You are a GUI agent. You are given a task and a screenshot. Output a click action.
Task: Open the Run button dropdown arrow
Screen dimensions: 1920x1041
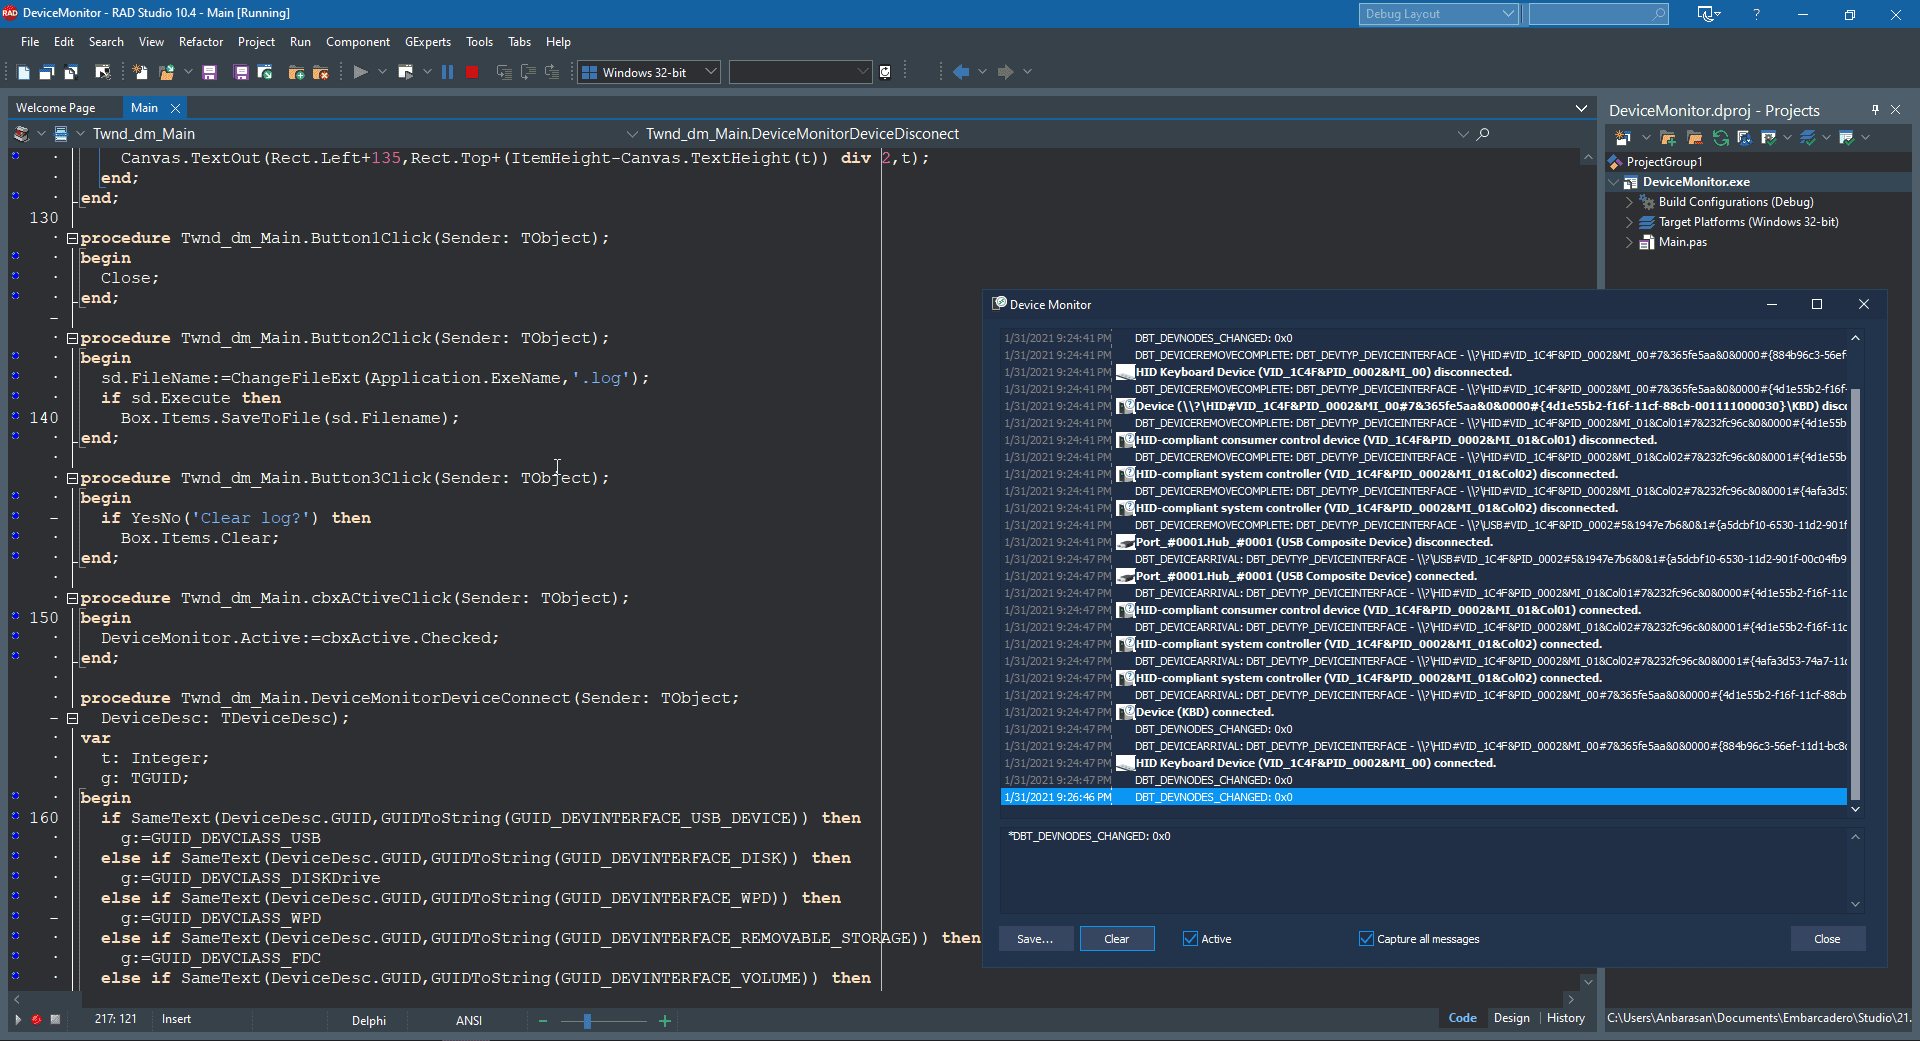coord(382,72)
